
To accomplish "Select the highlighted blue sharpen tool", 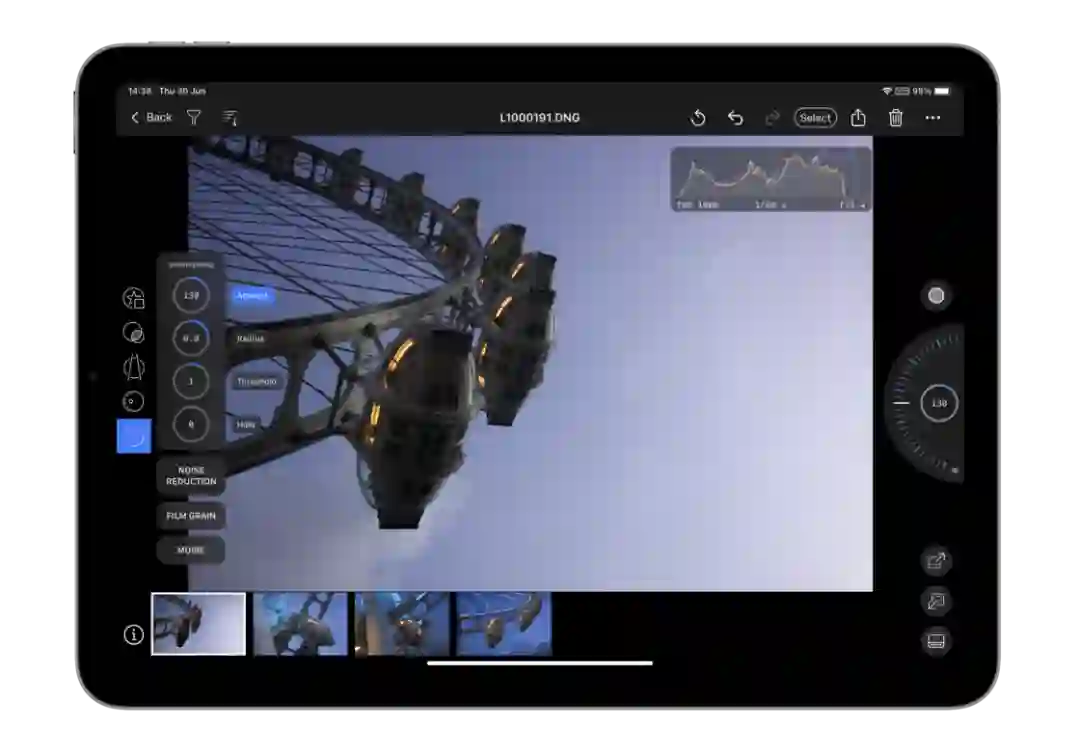I will pos(134,436).
